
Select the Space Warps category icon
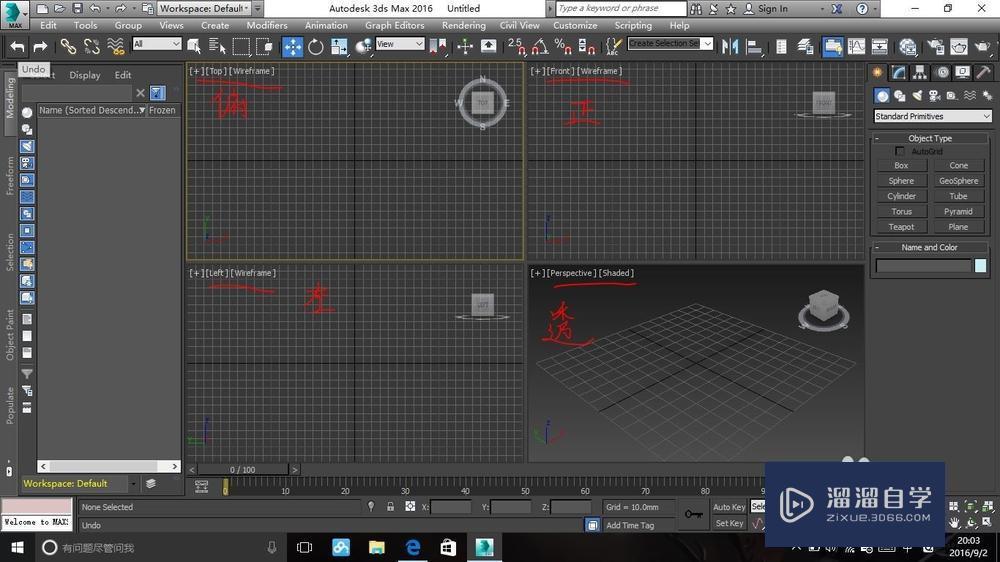pyautogui.click(x=970, y=96)
